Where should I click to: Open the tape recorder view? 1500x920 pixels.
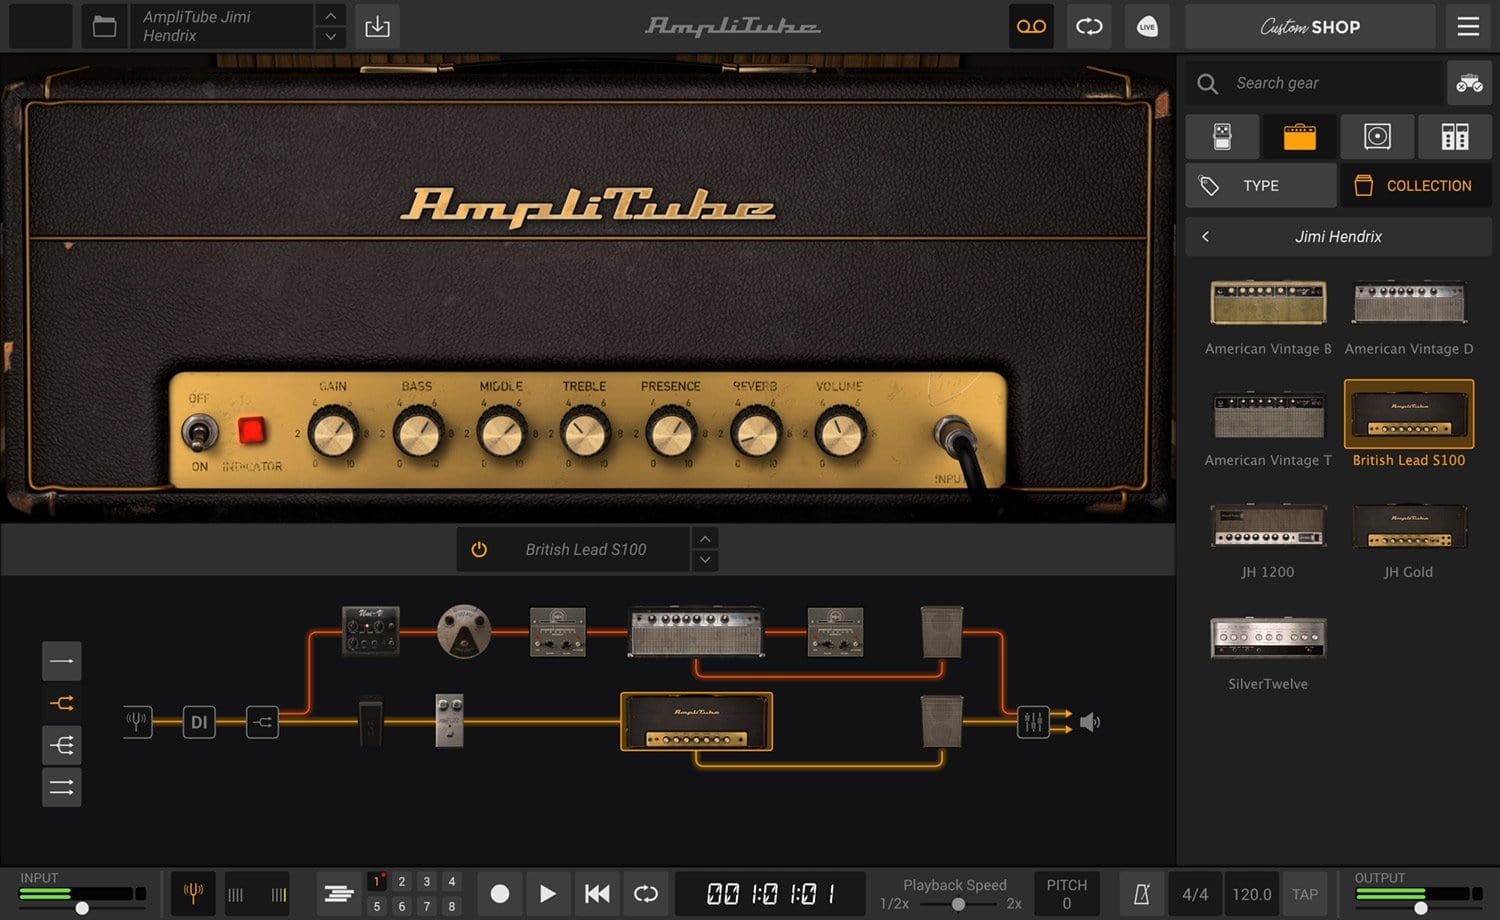[x=1031, y=27]
